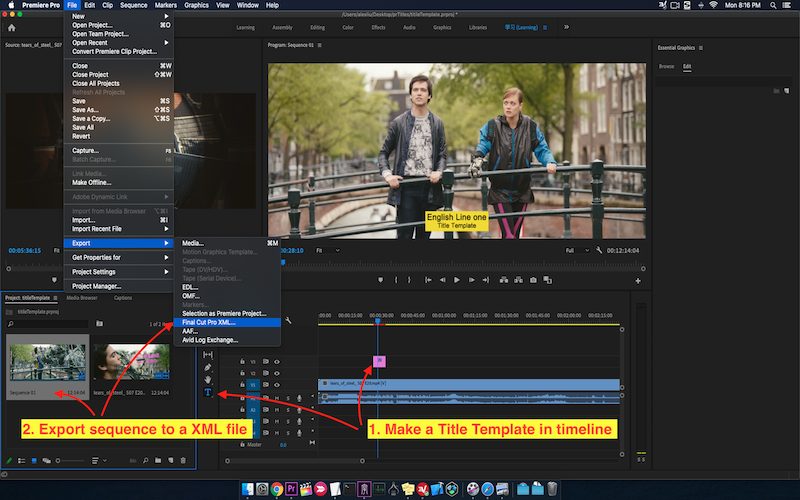Toggle V3 track output eye icon
Viewport: 800px width, 500px height.
point(277,362)
